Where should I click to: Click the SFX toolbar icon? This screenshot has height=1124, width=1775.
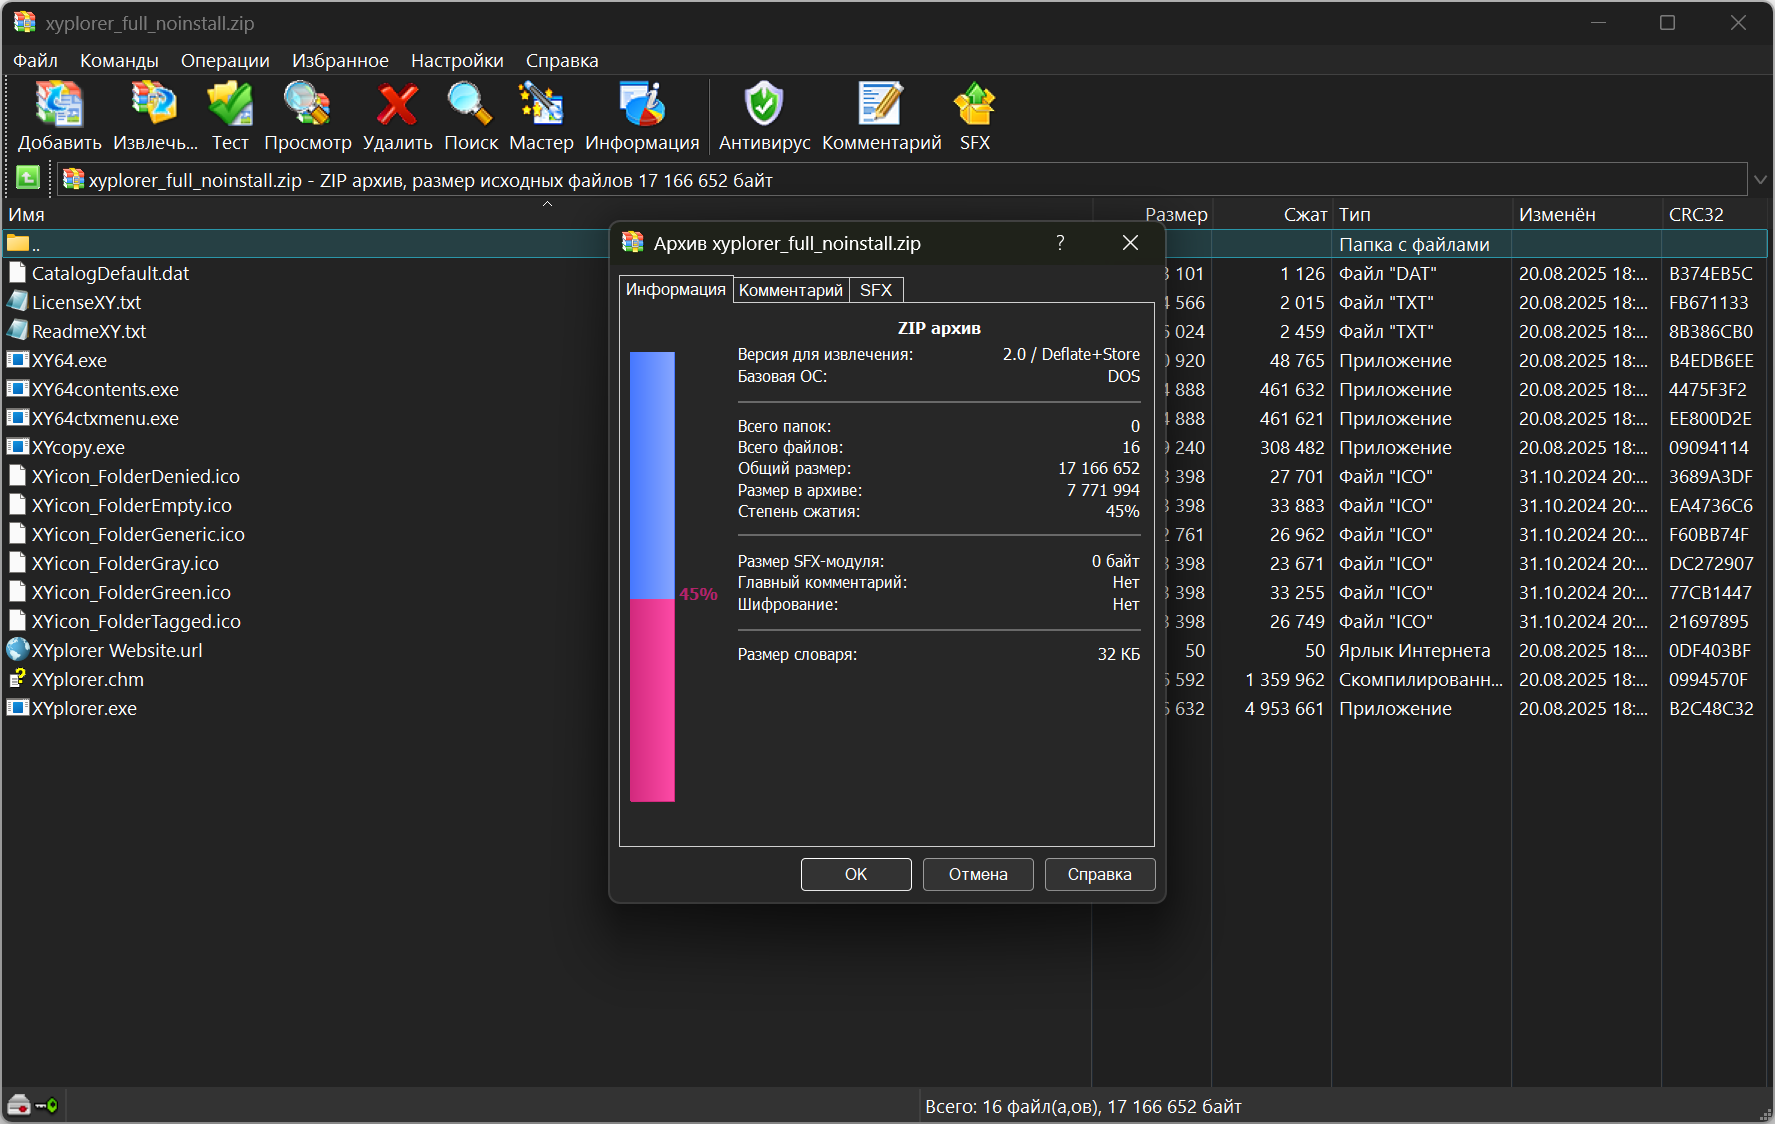point(974,105)
